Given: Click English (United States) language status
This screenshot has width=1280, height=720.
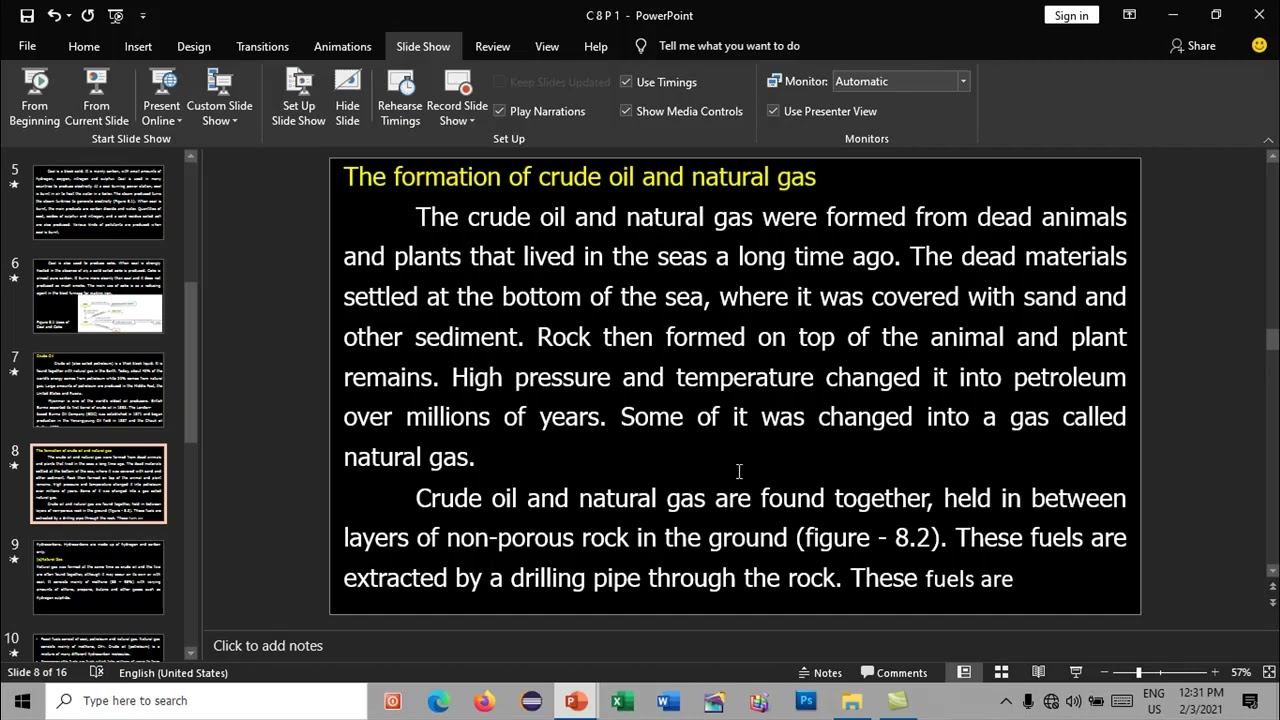Looking at the screenshot, I should coord(173,672).
